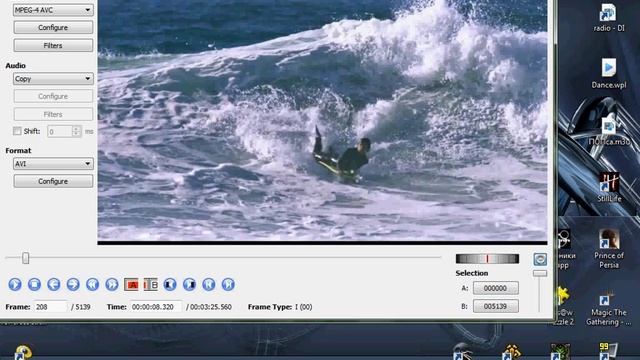Open the MPEG-4 AVC video codec dropdown
The image size is (640, 360).
pyautogui.click(x=53, y=10)
